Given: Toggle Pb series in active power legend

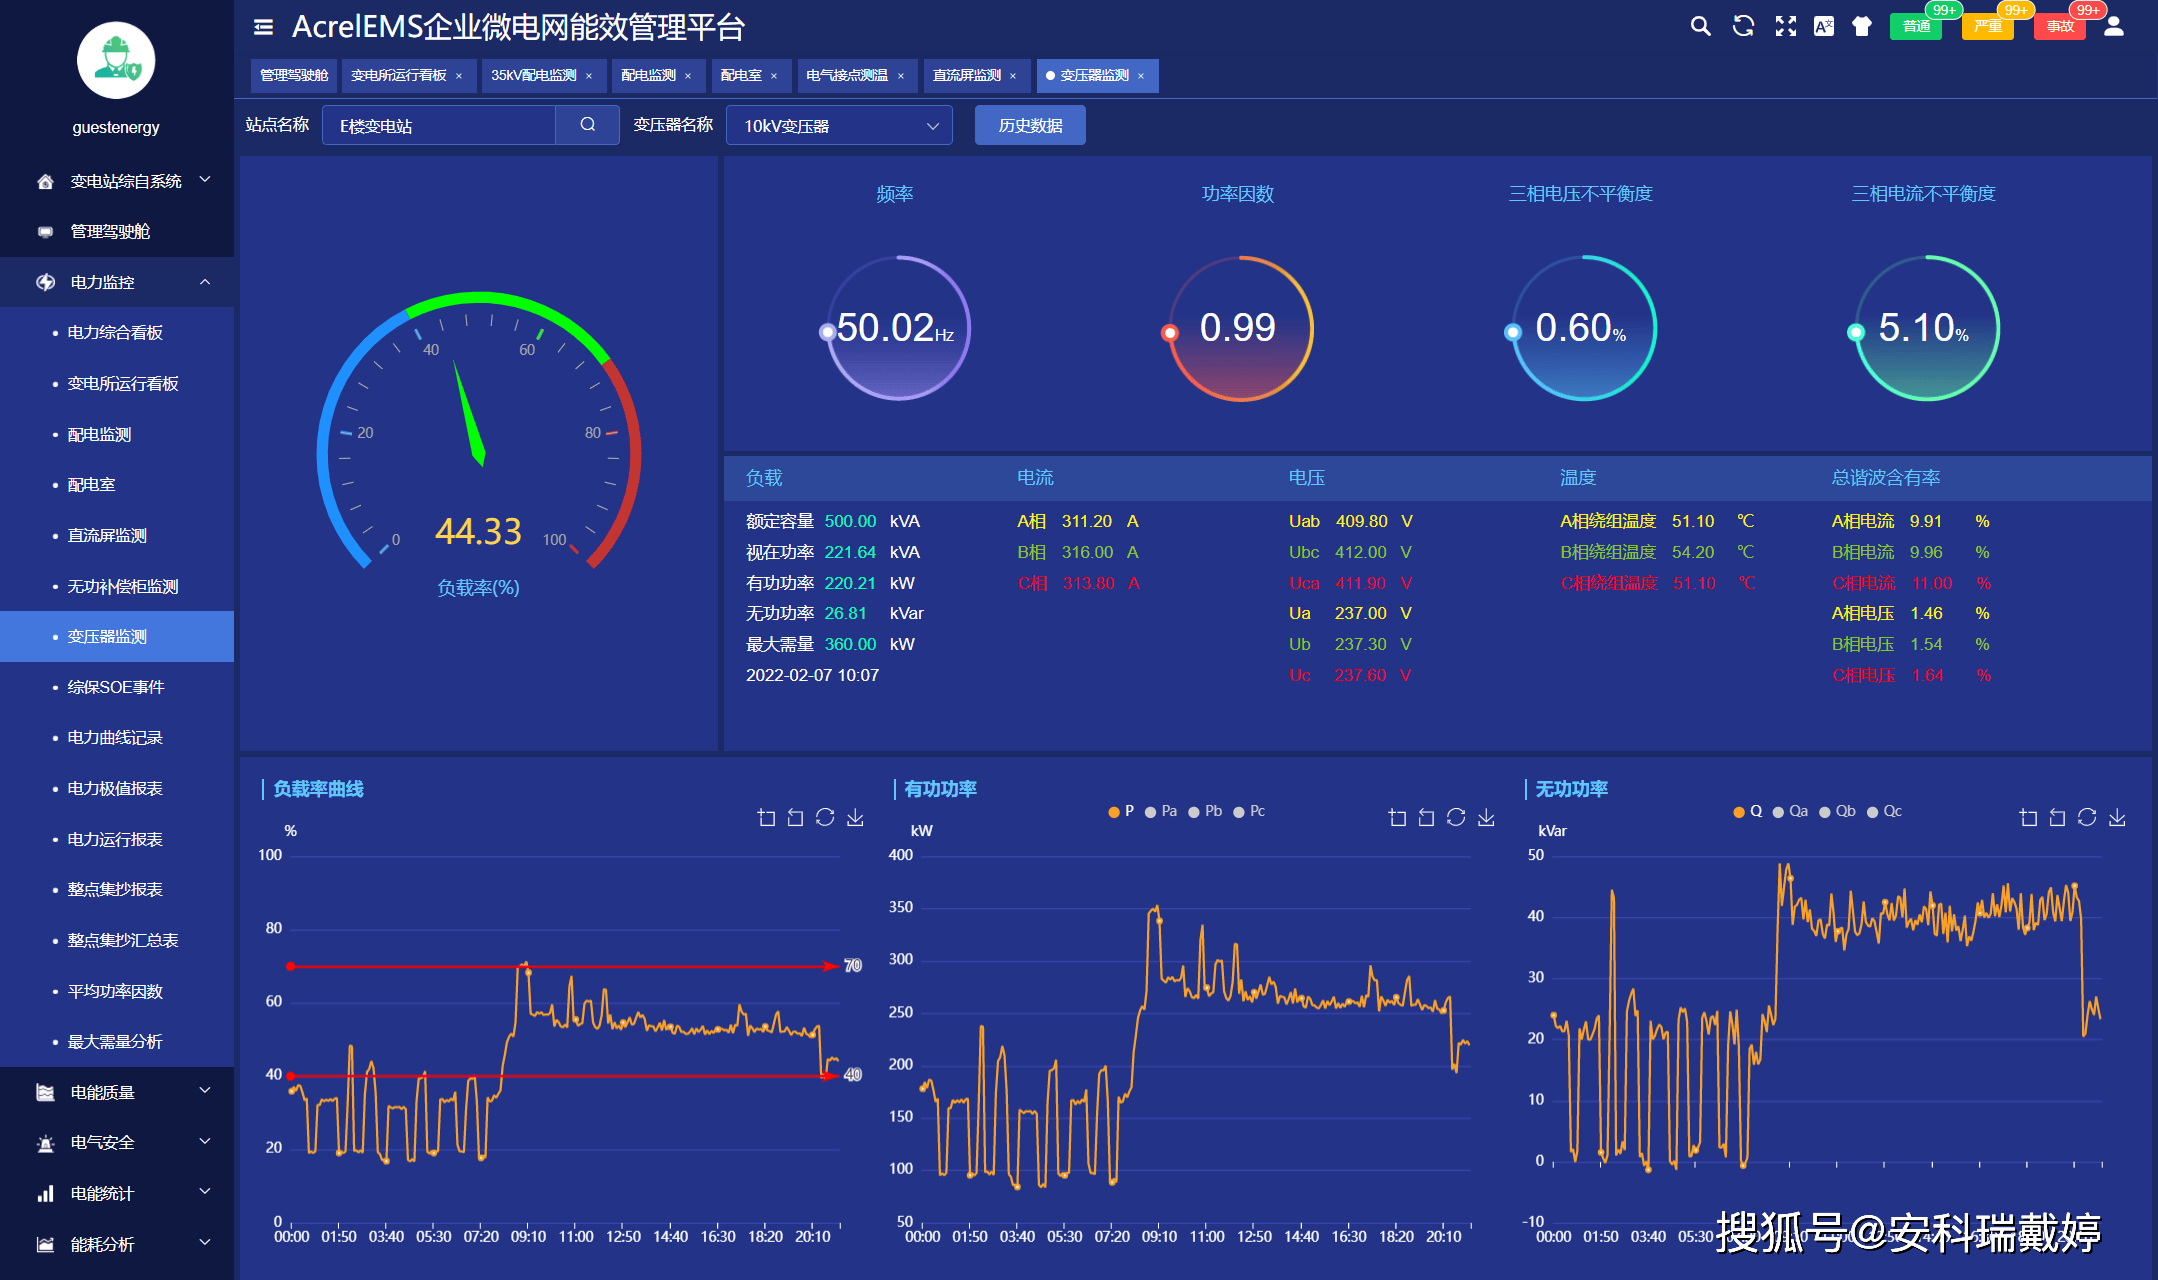Looking at the screenshot, I should (x=1205, y=811).
